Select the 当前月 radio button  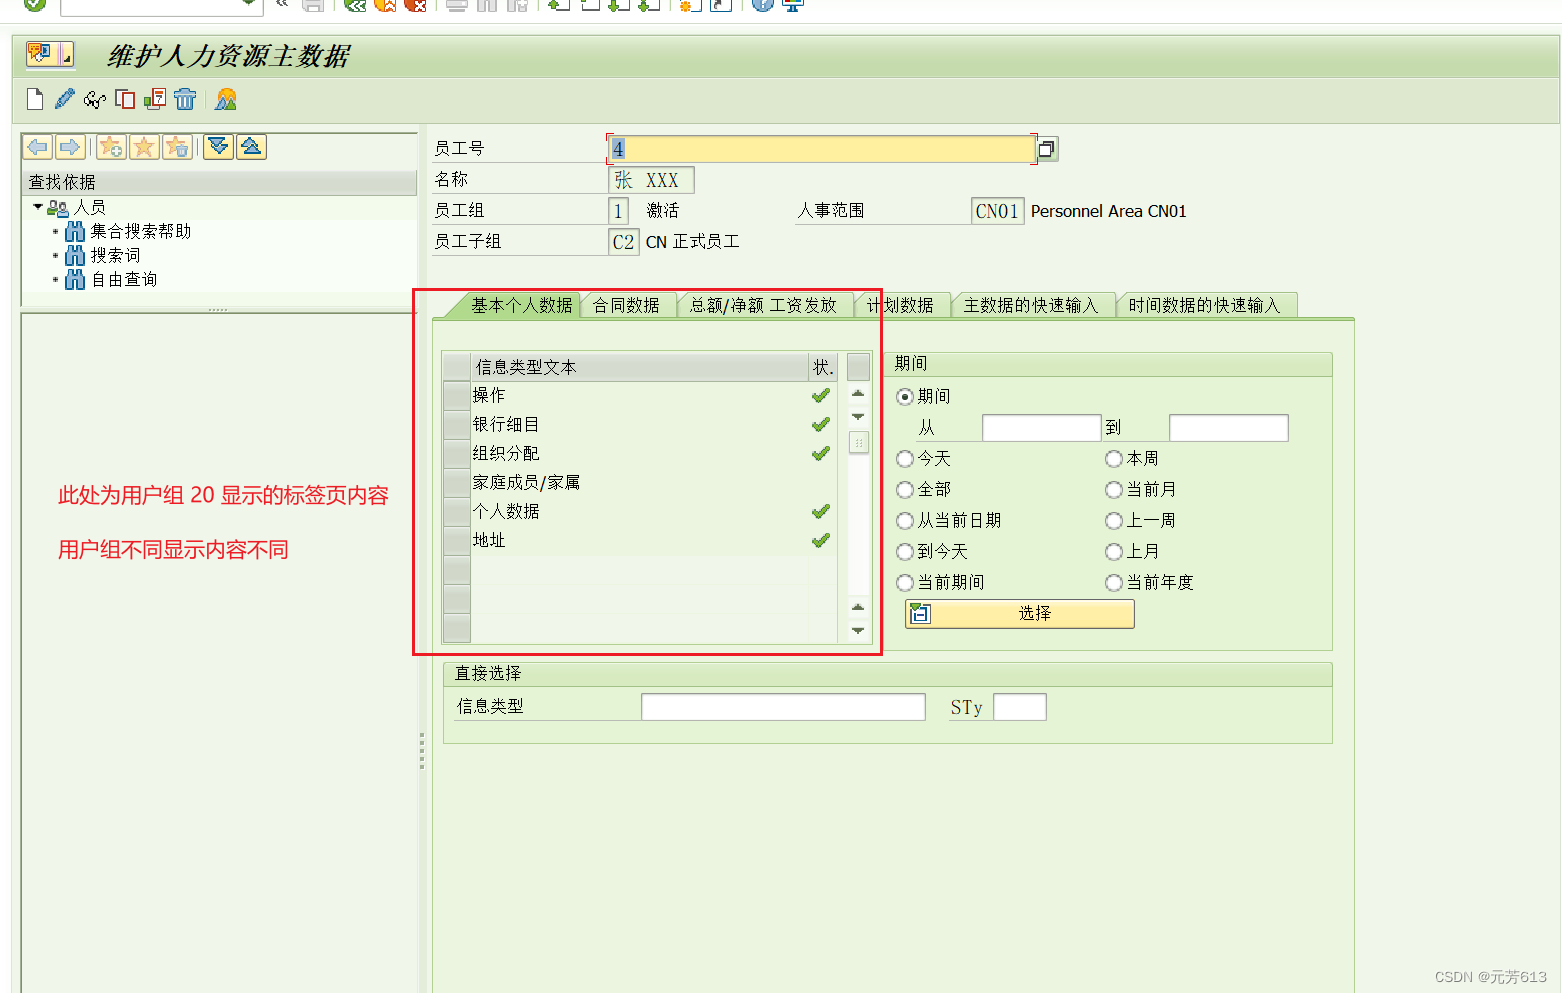1114,490
